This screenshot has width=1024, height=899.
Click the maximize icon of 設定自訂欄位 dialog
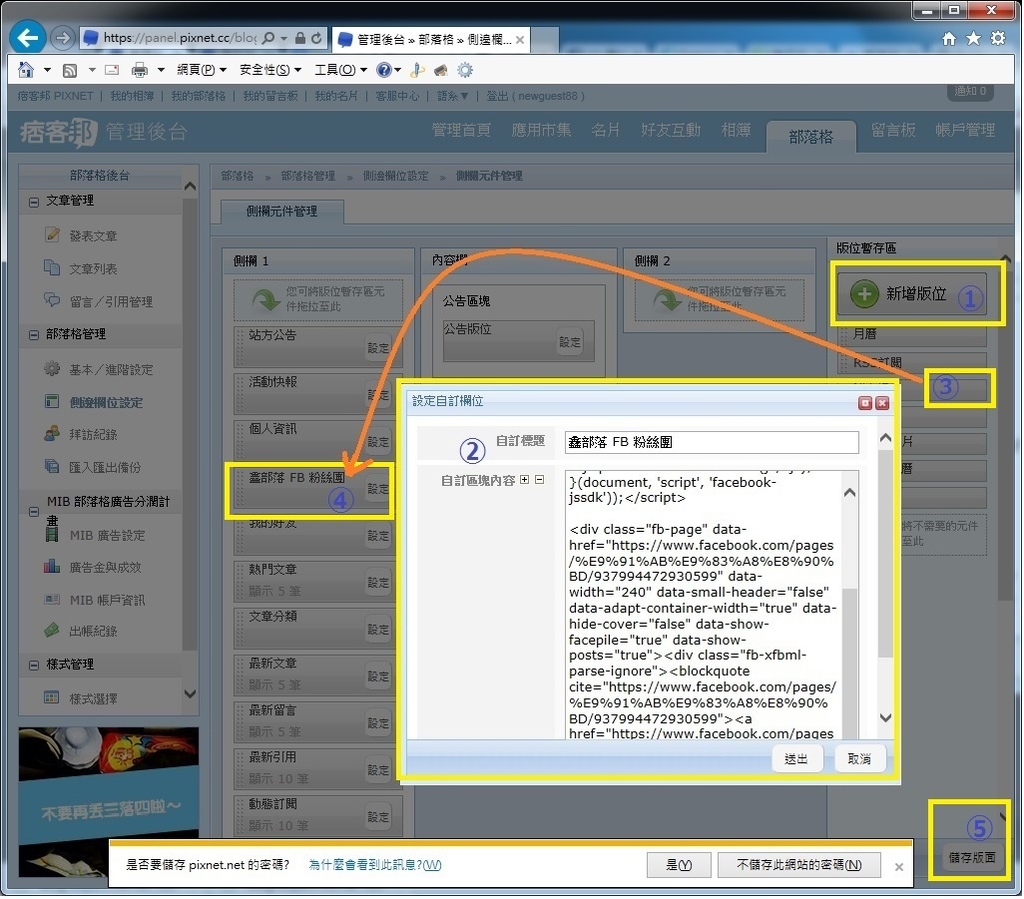pyautogui.click(x=865, y=403)
